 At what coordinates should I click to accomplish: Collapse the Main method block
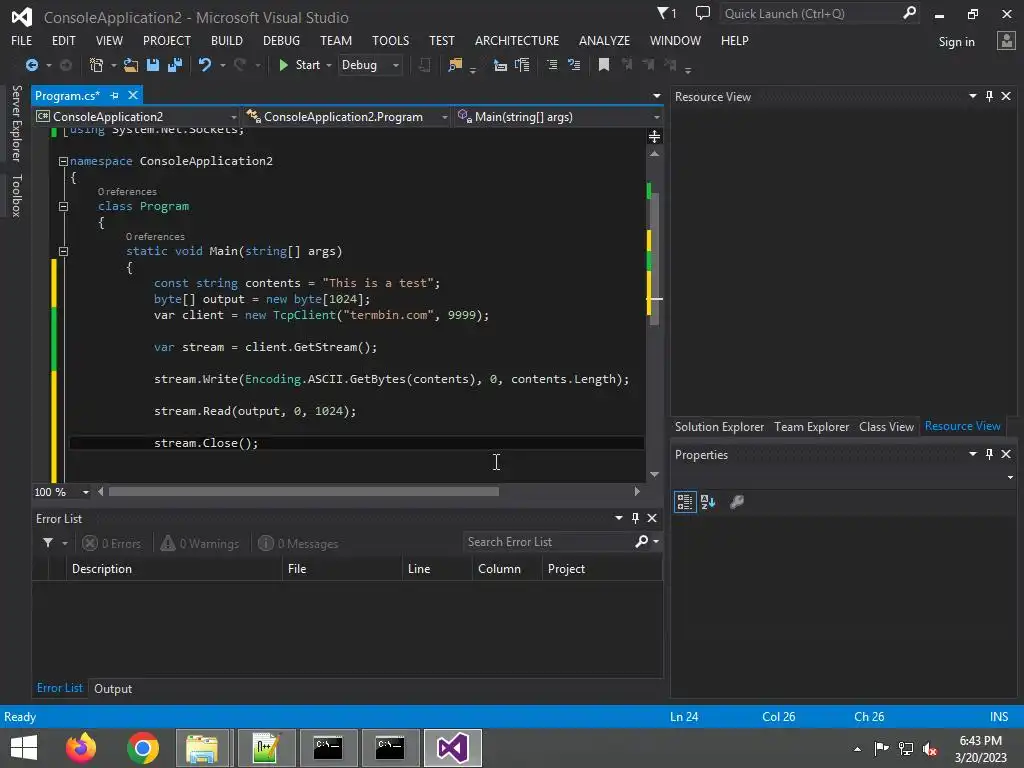pyautogui.click(x=63, y=251)
